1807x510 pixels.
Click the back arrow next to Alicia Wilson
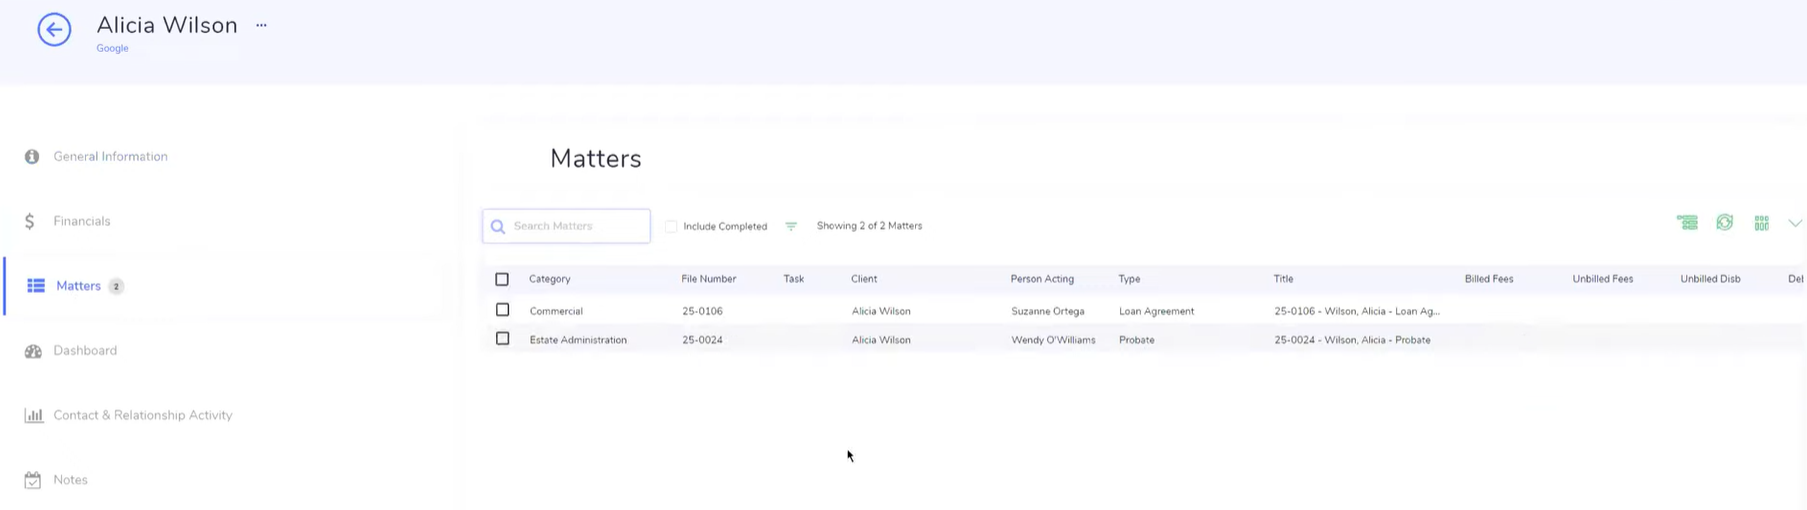tap(54, 29)
